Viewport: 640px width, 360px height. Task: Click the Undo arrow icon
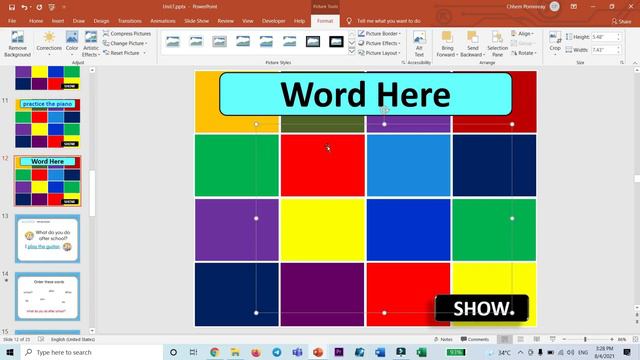24,7
